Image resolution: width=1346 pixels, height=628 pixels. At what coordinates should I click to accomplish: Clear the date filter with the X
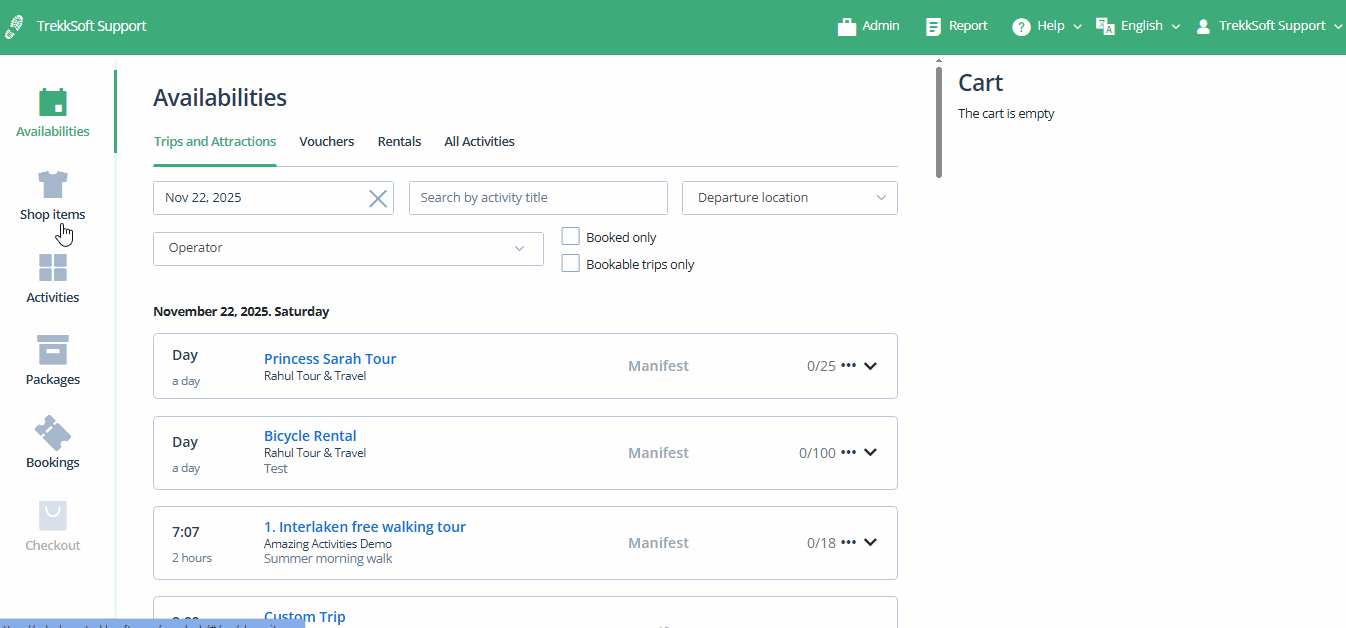(x=378, y=197)
